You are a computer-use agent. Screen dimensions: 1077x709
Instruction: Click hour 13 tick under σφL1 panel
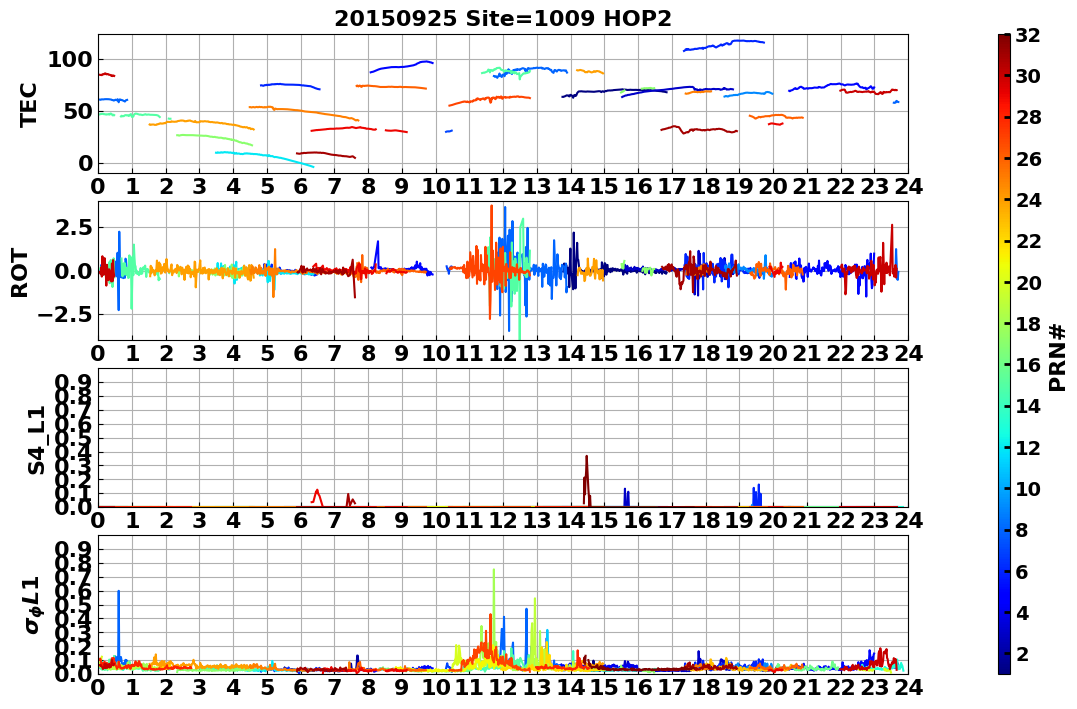click(537, 686)
